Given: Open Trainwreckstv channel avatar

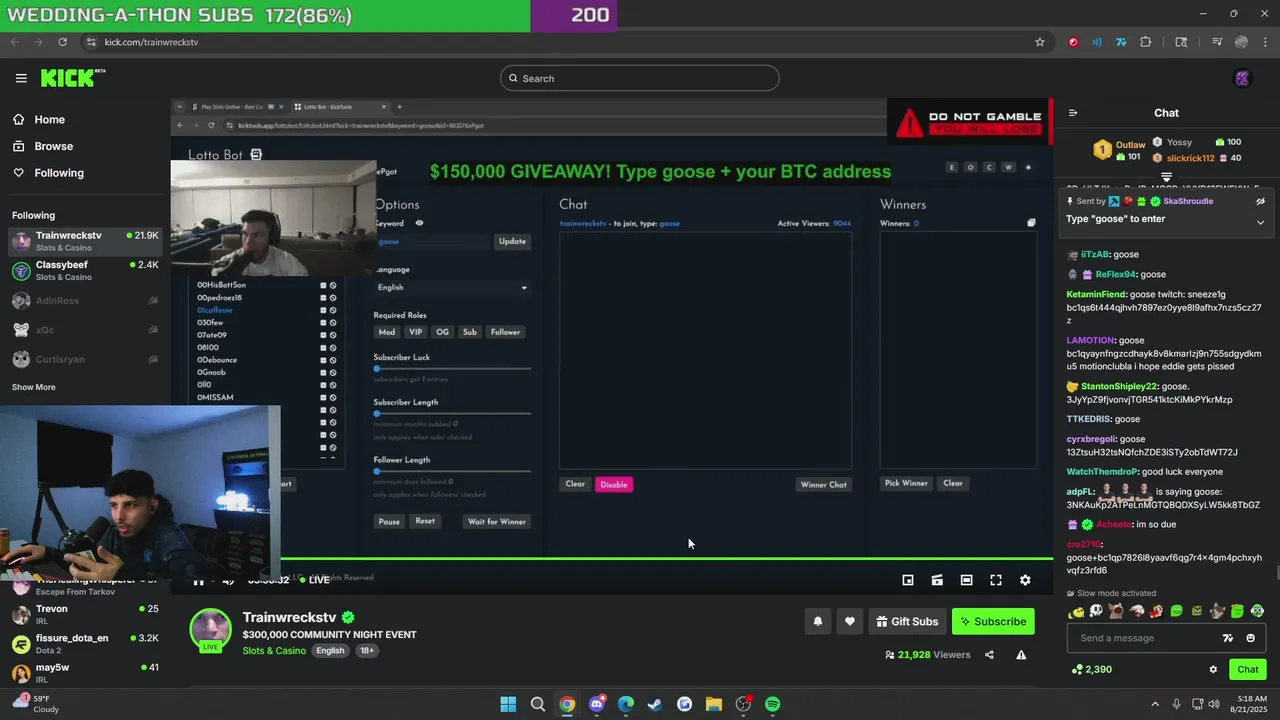Looking at the screenshot, I should click(x=211, y=629).
